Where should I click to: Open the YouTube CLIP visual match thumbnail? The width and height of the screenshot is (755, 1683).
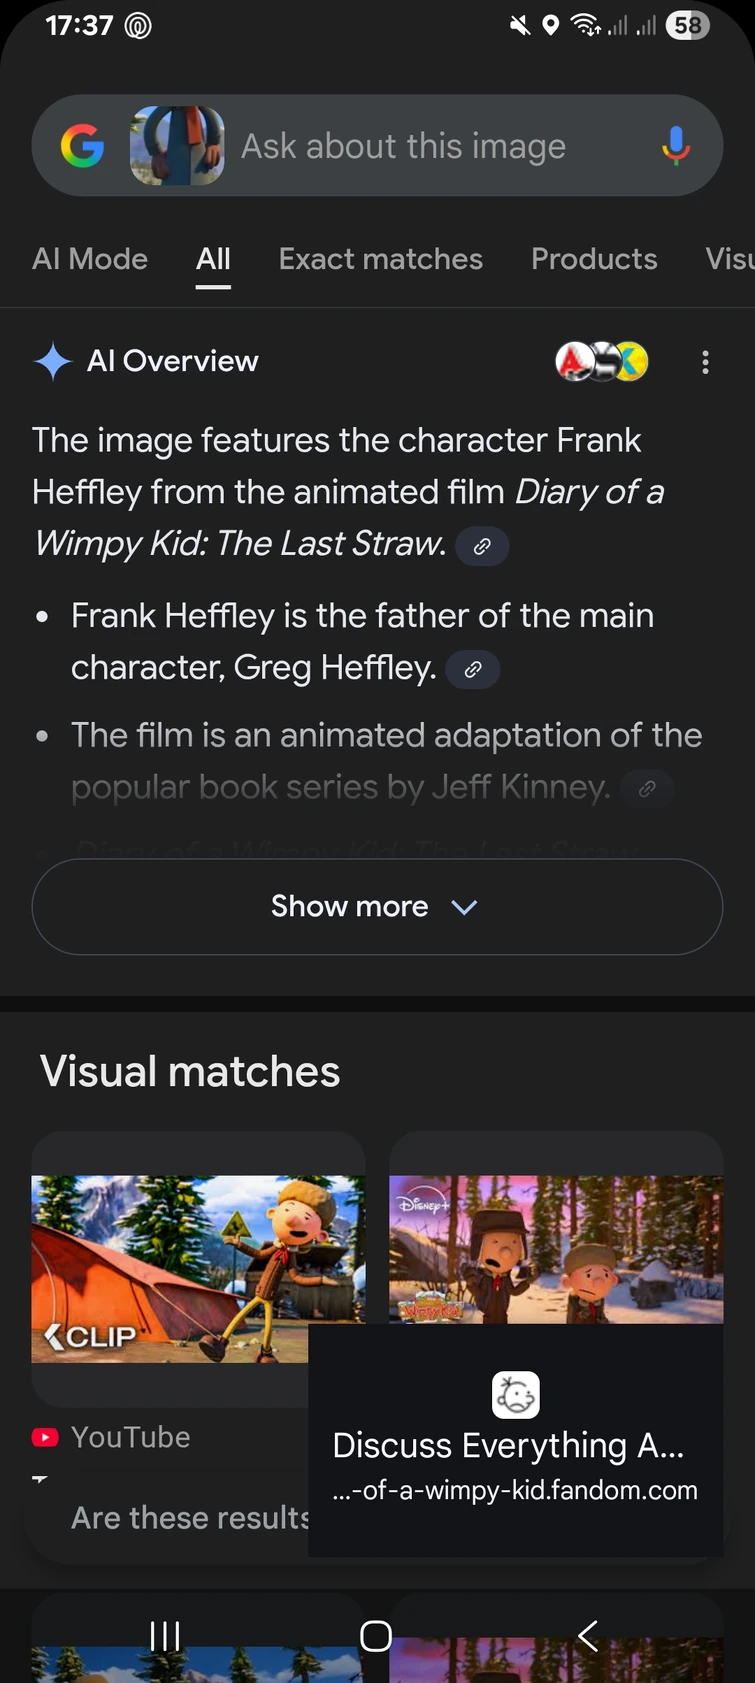170,1267
